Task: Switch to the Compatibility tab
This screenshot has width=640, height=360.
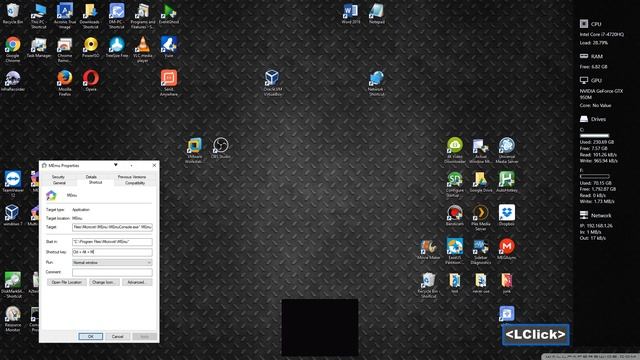Action: (135, 183)
